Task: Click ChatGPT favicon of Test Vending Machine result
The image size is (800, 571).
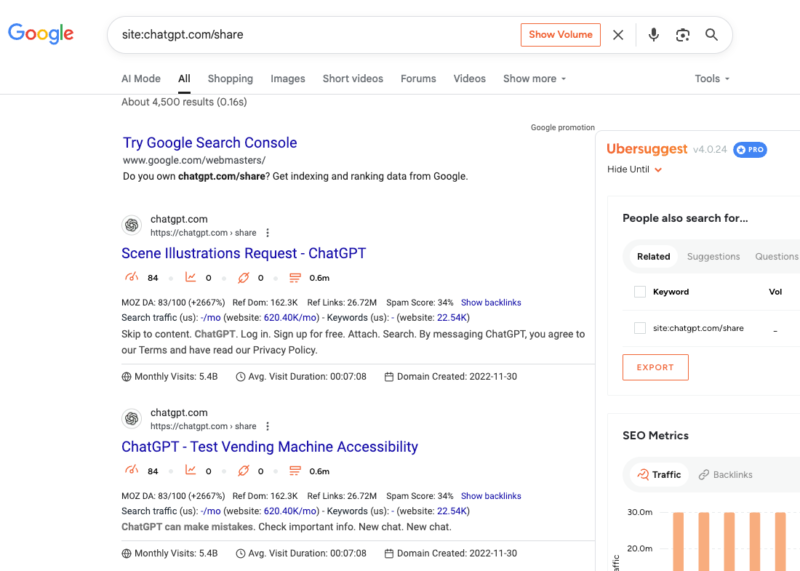Action: point(131,418)
